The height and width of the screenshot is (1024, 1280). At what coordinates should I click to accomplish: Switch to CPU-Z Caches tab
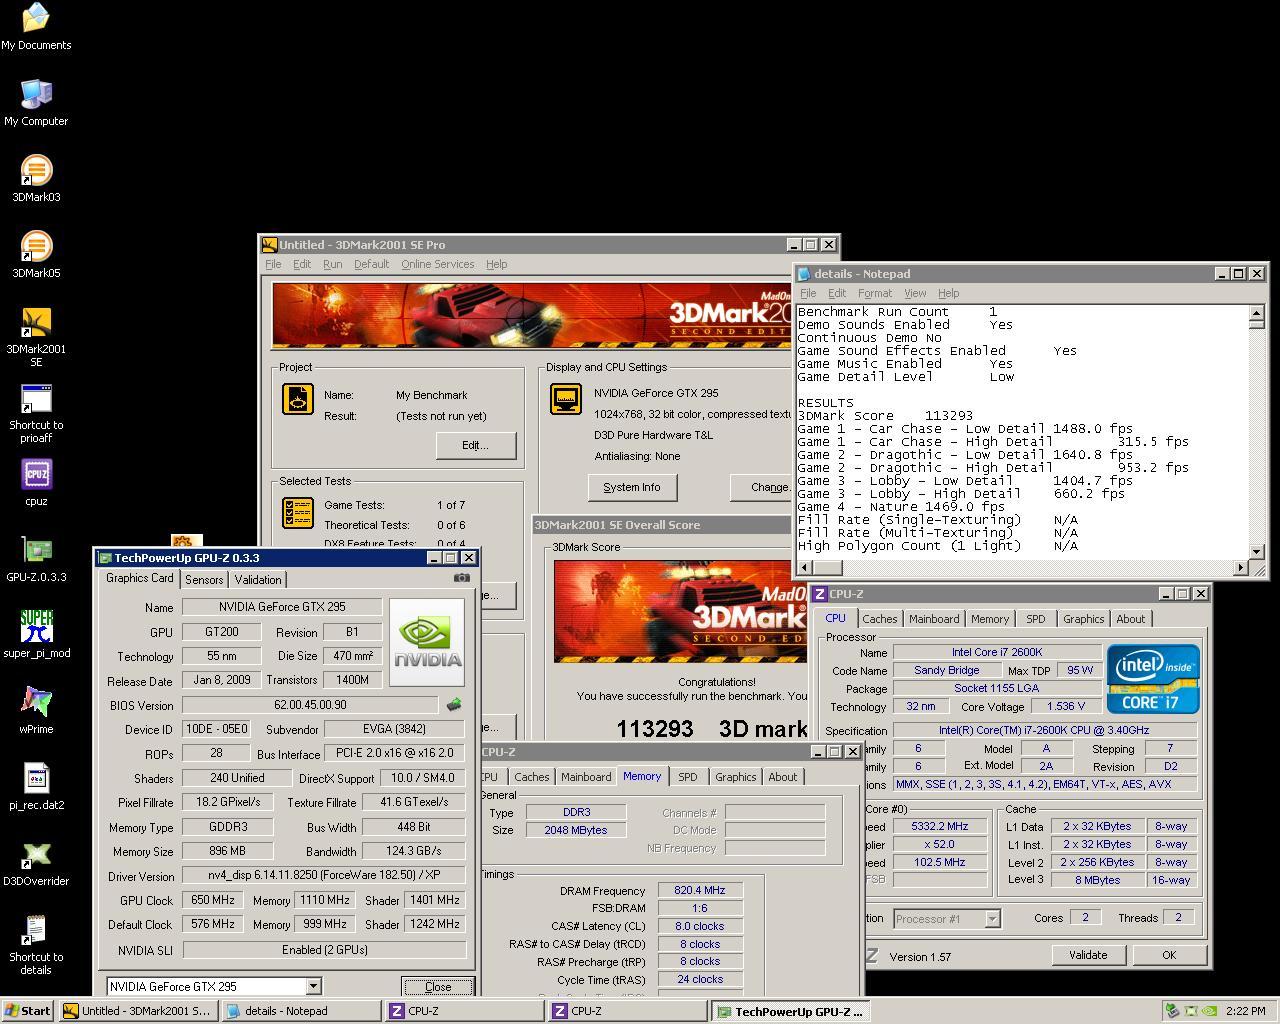point(880,619)
